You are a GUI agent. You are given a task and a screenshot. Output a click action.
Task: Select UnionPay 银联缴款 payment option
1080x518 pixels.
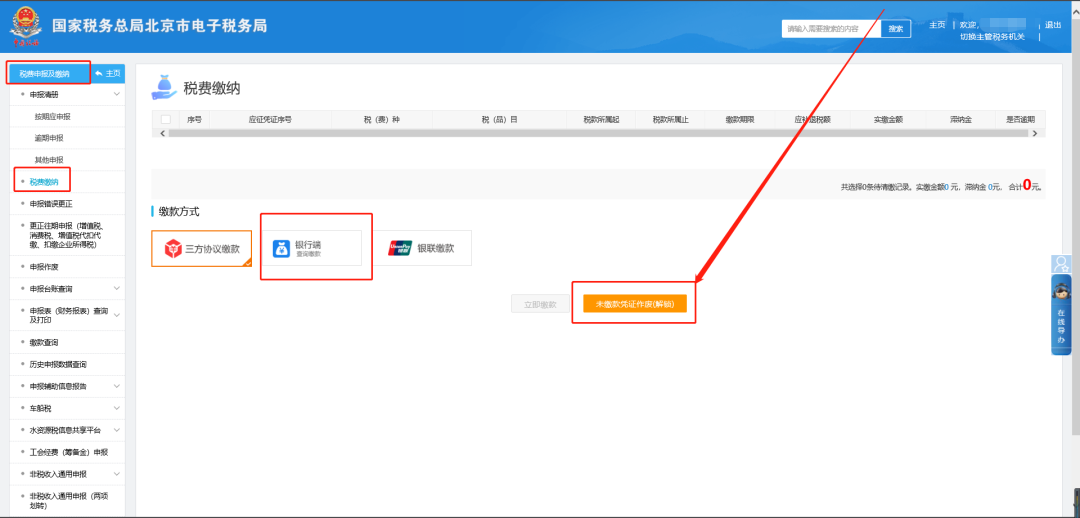point(423,248)
